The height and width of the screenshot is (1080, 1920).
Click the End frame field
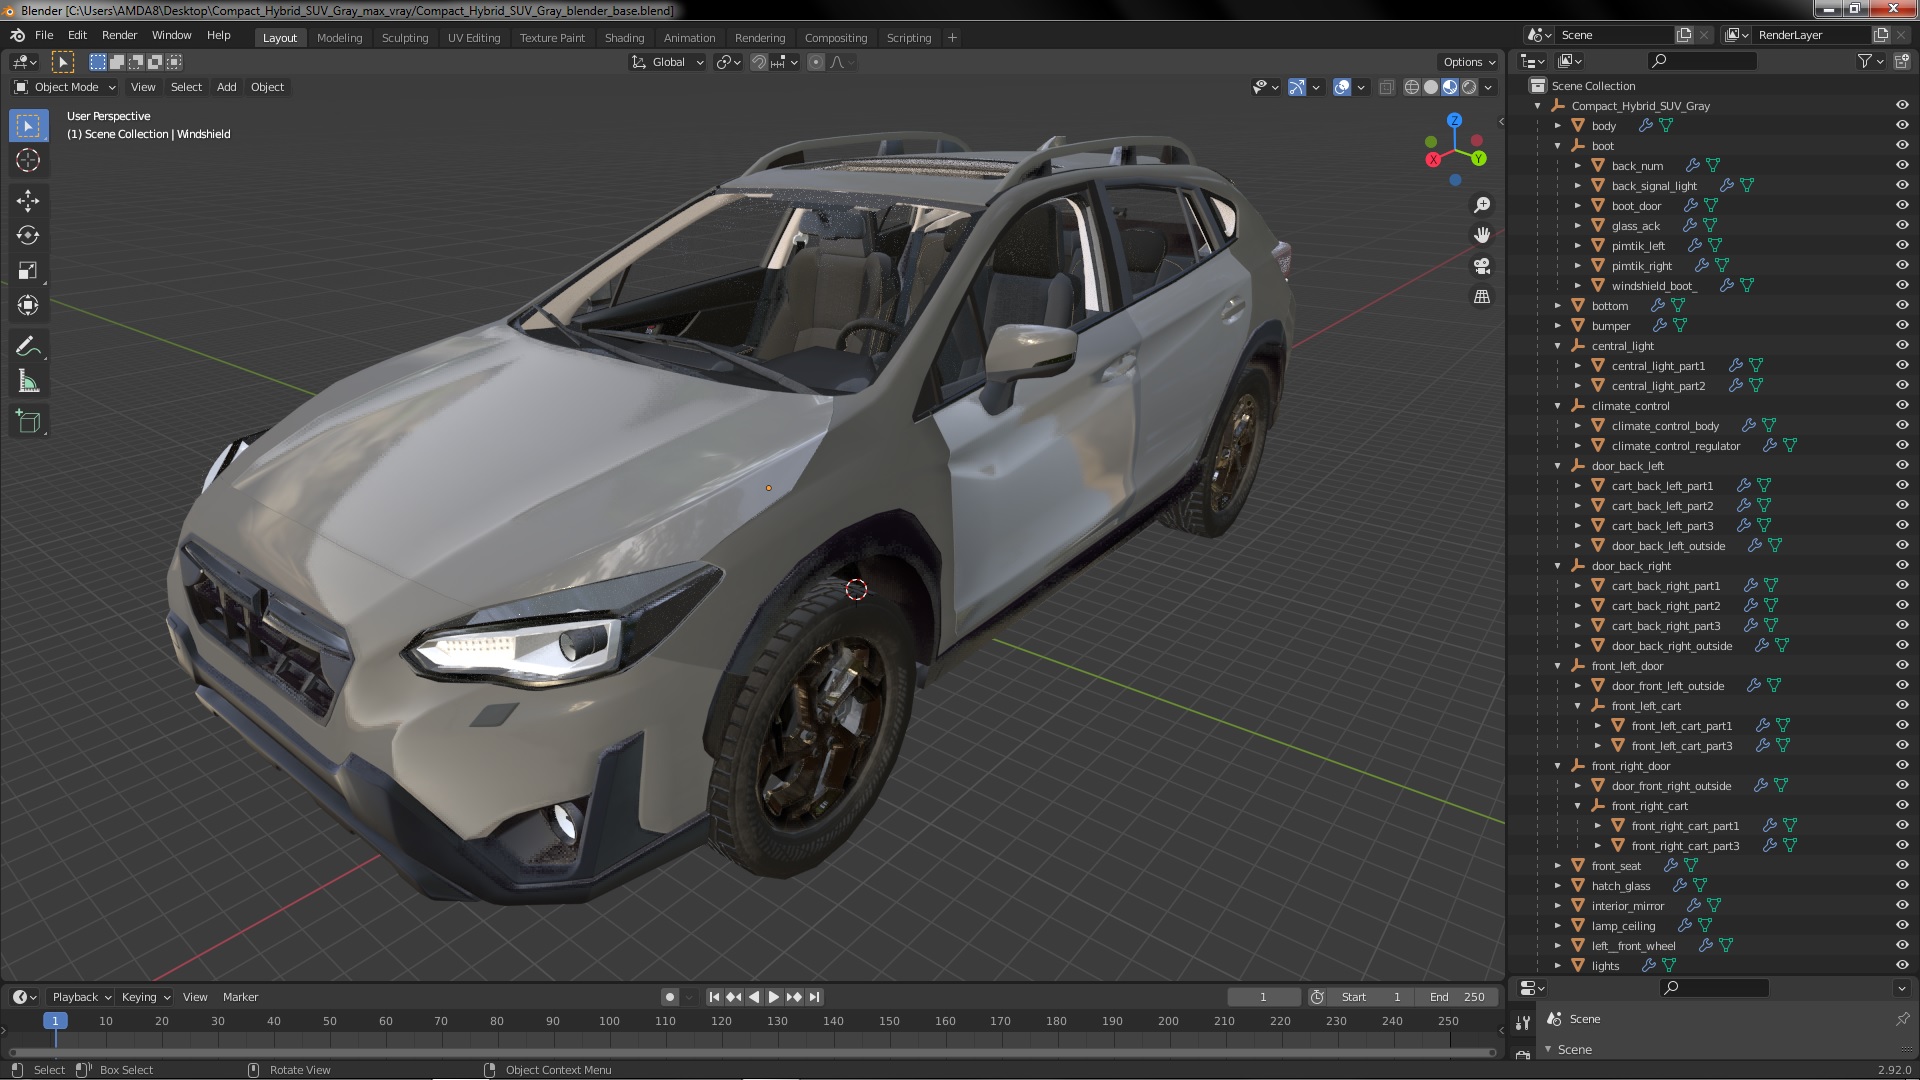click(x=1458, y=997)
